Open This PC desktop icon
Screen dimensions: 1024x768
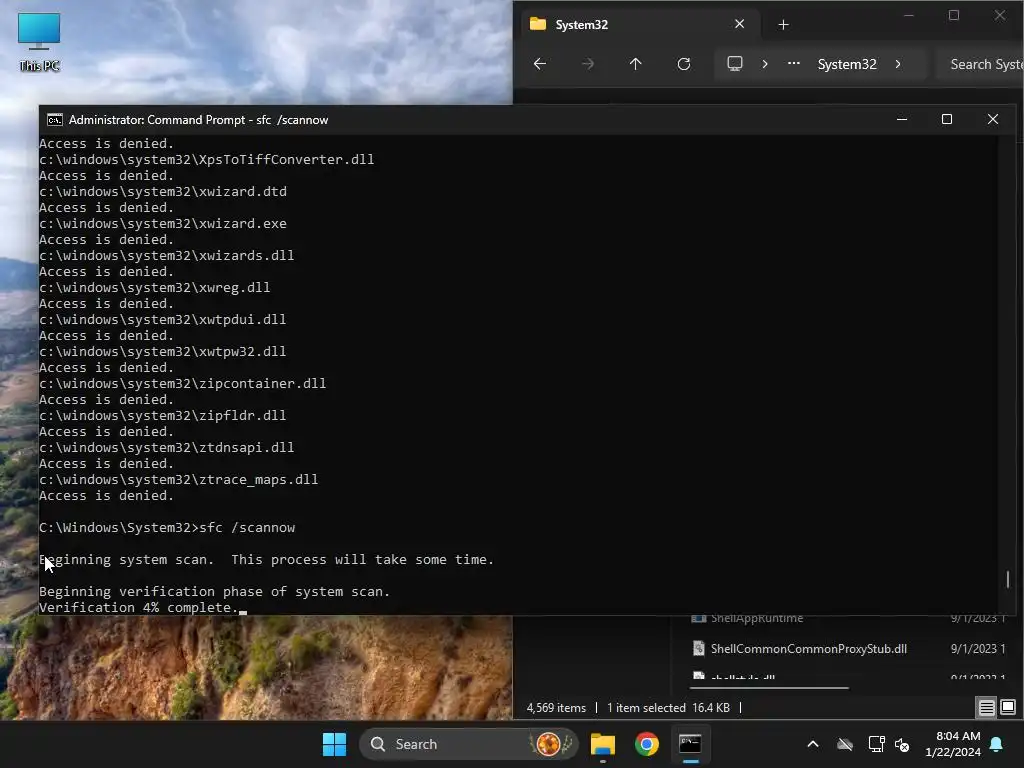pyautogui.click(x=39, y=41)
